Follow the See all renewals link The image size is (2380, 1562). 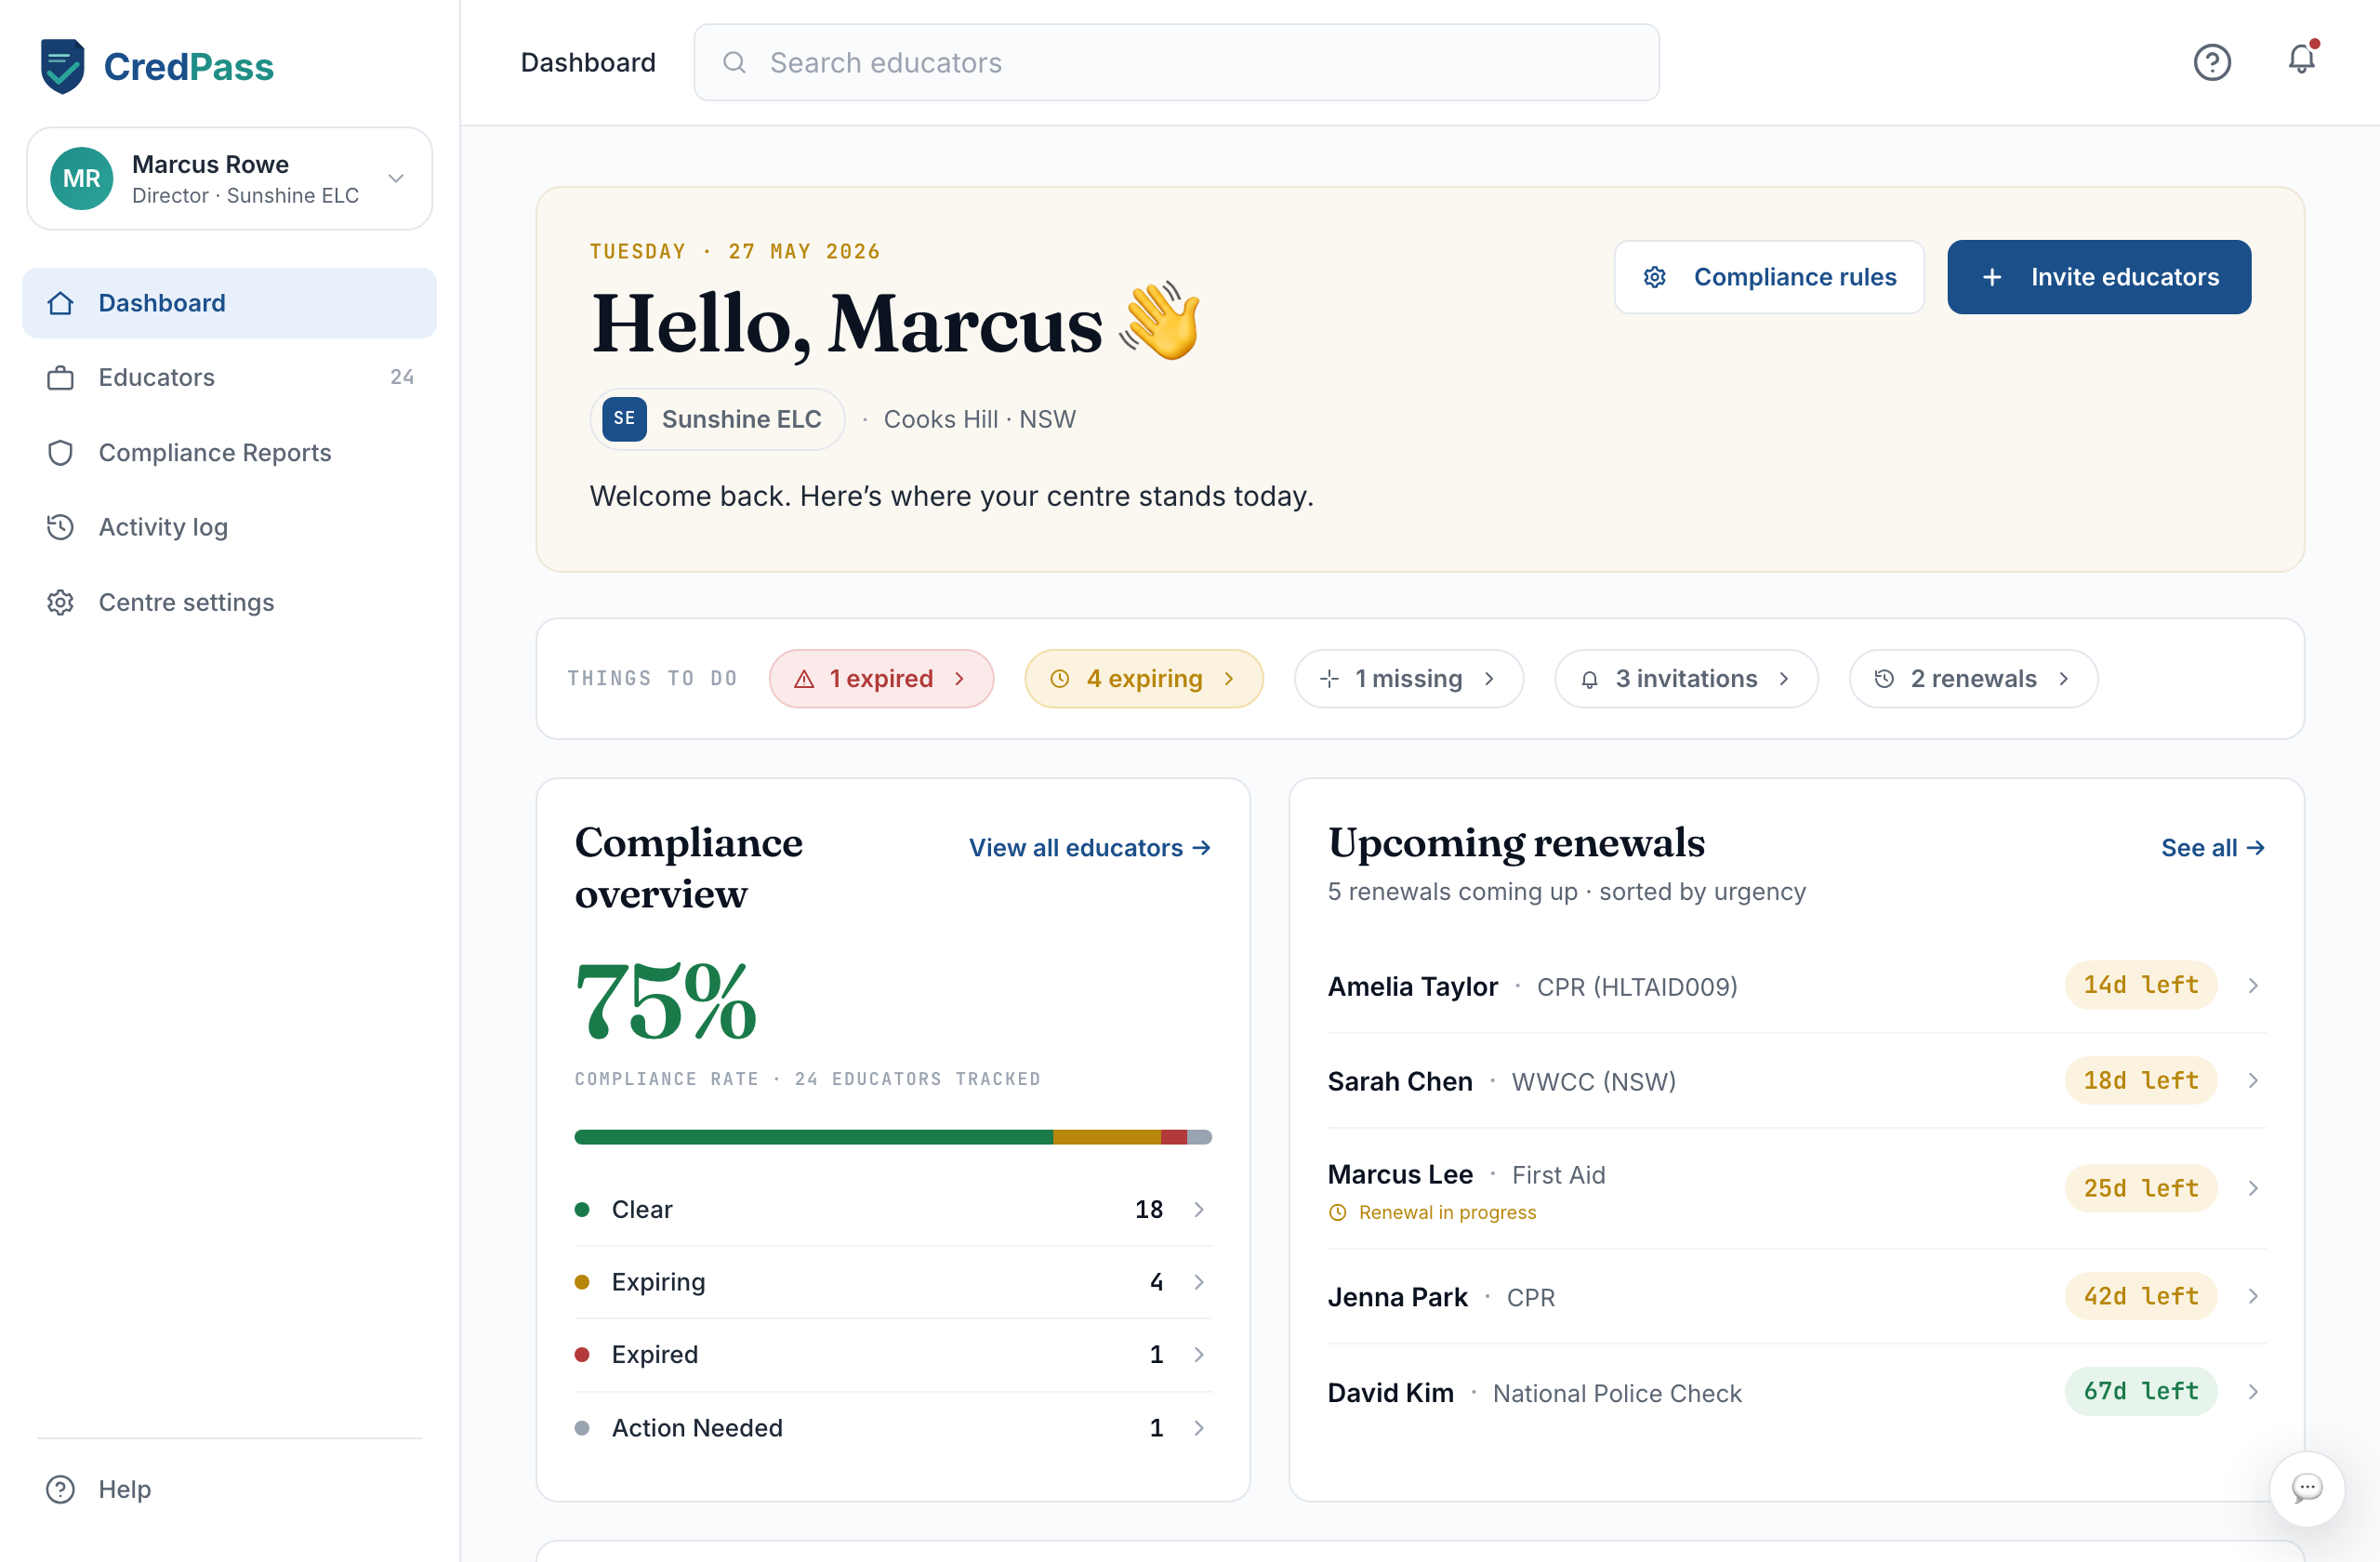tap(2212, 846)
